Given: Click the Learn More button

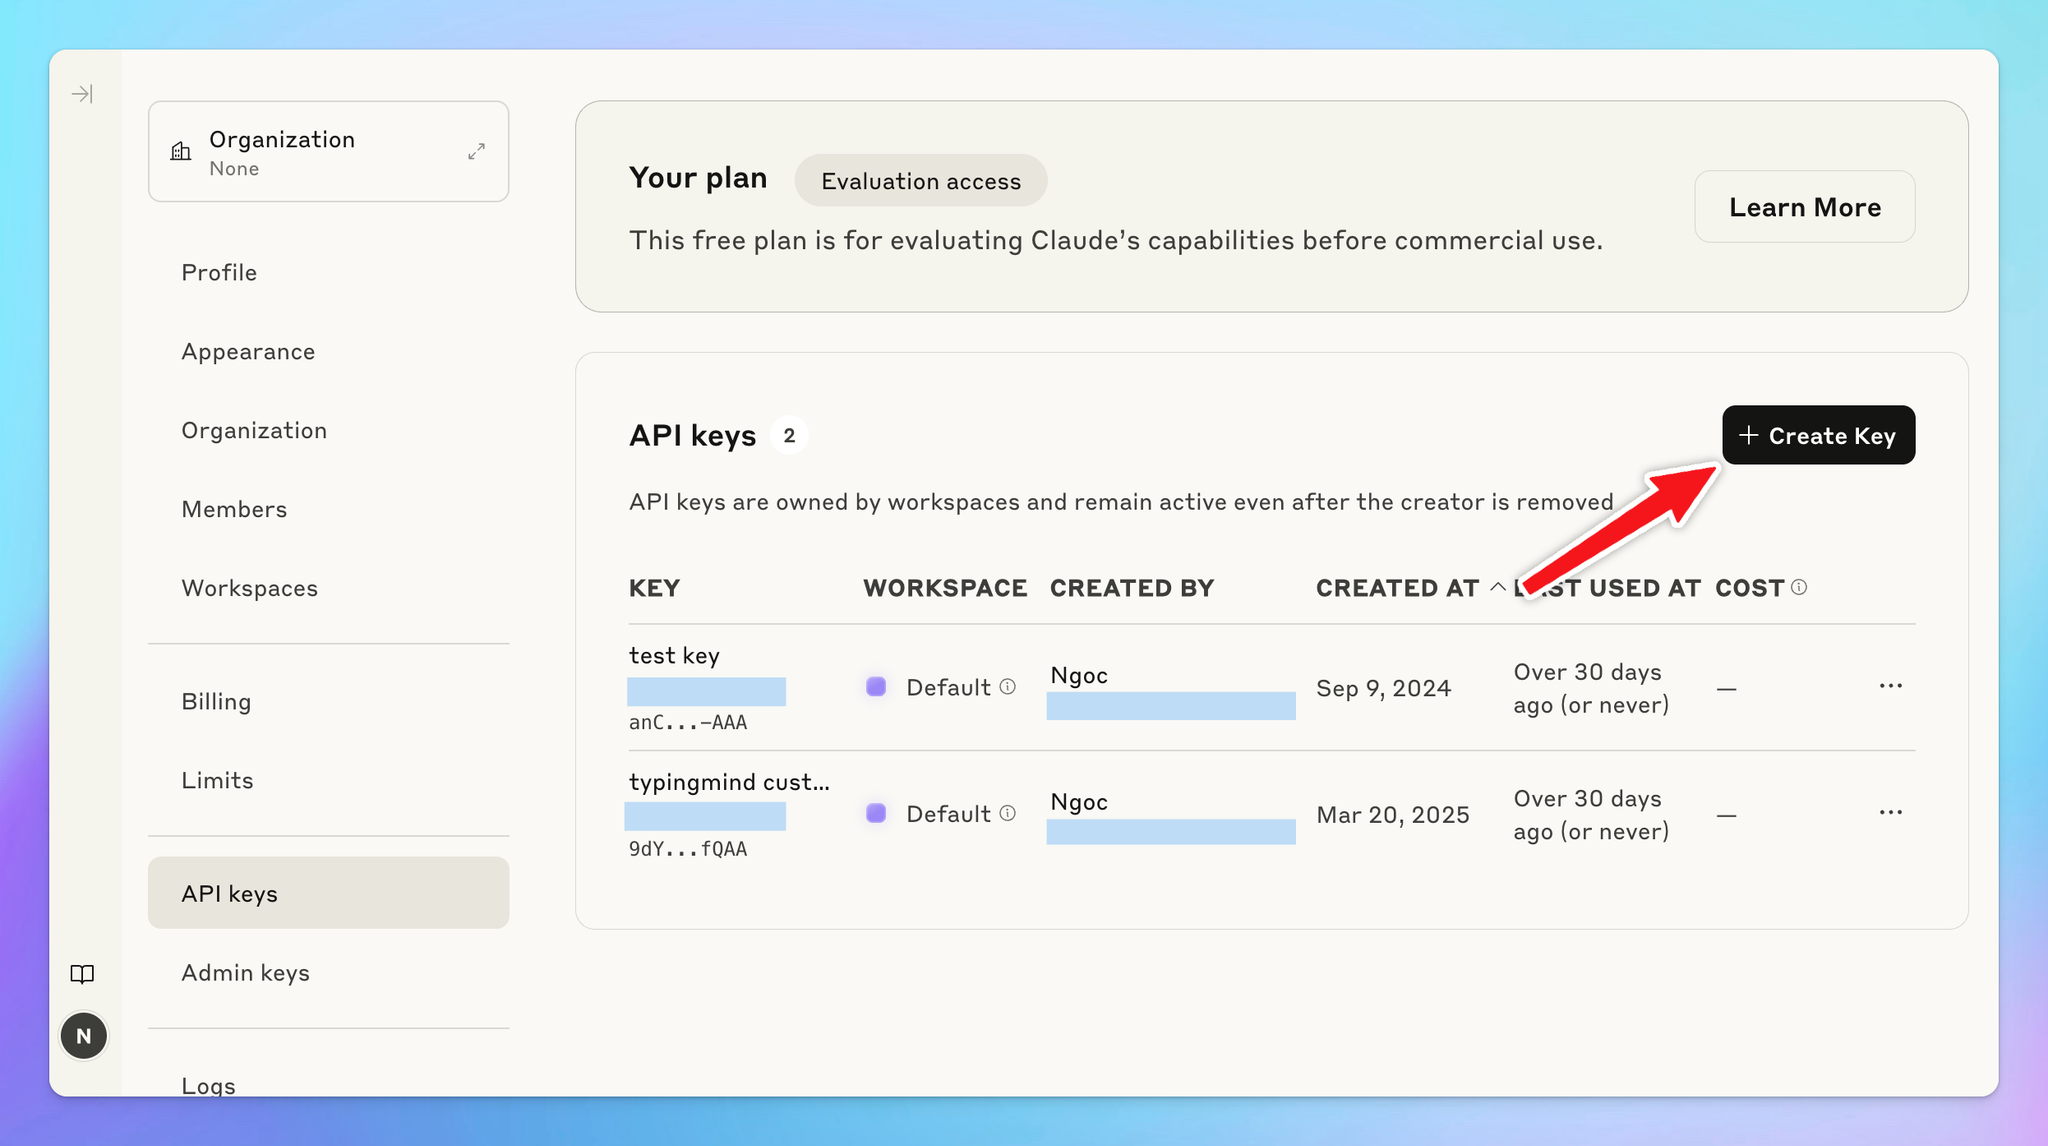Looking at the screenshot, I should pyautogui.click(x=1804, y=207).
